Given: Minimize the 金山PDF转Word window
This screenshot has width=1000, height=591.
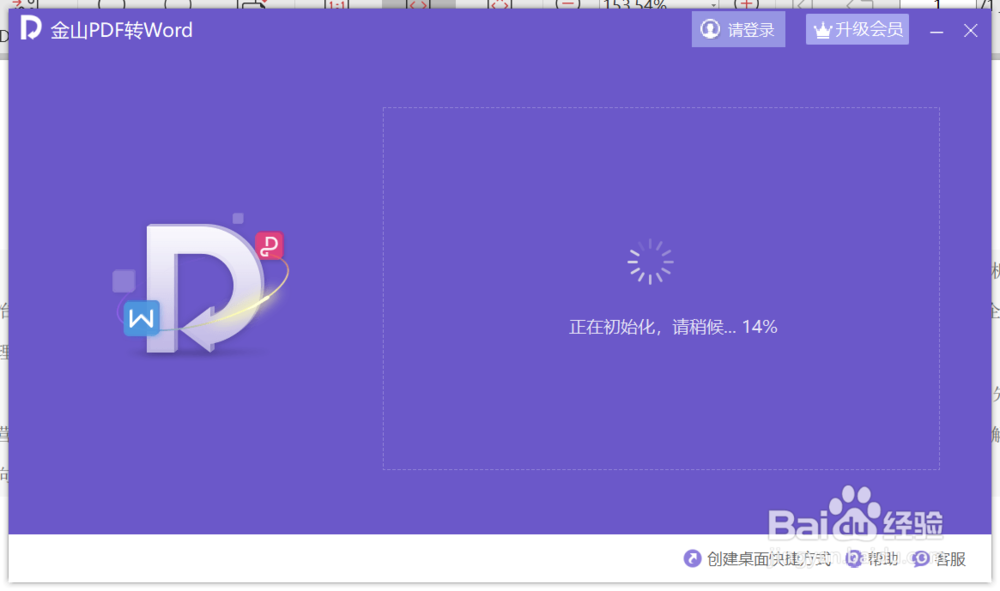Looking at the screenshot, I should 937,30.
